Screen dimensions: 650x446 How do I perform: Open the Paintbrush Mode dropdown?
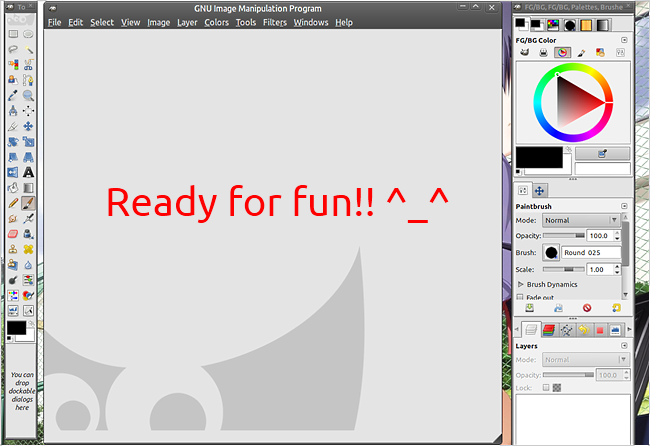pyautogui.click(x=581, y=220)
